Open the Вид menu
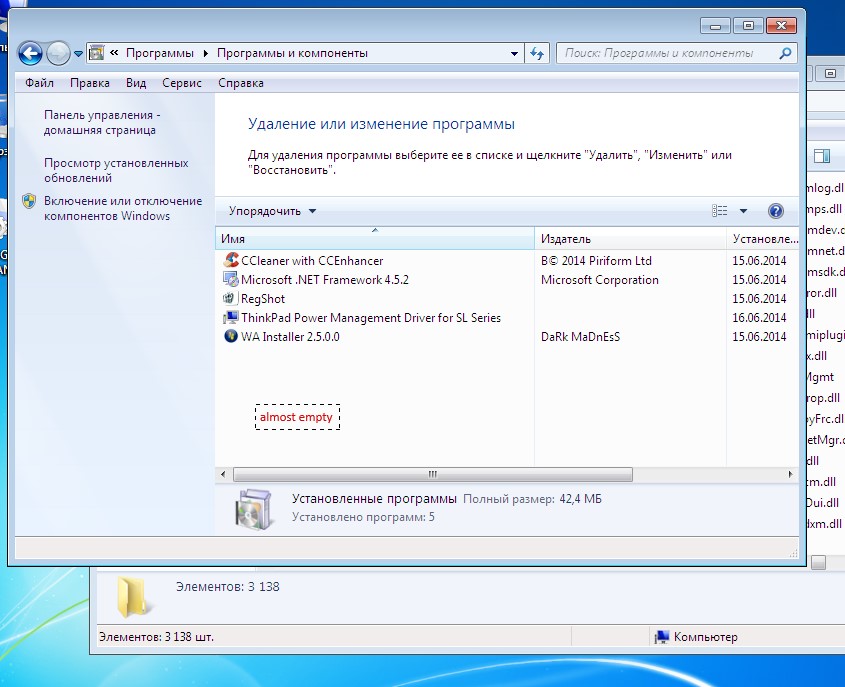 136,83
